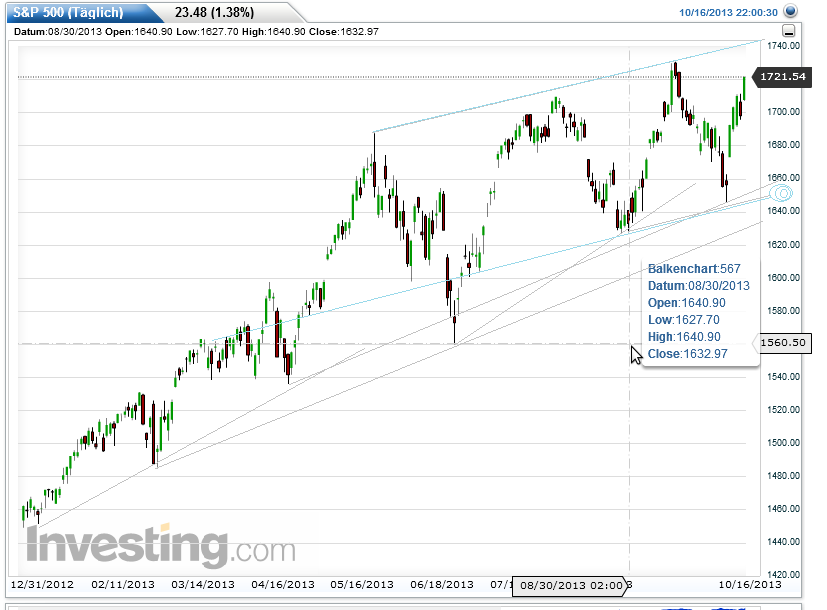This screenshot has height=610, width=827.
Task: Click the 1560.50 crosshair price label
Action: pyautogui.click(x=783, y=343)
